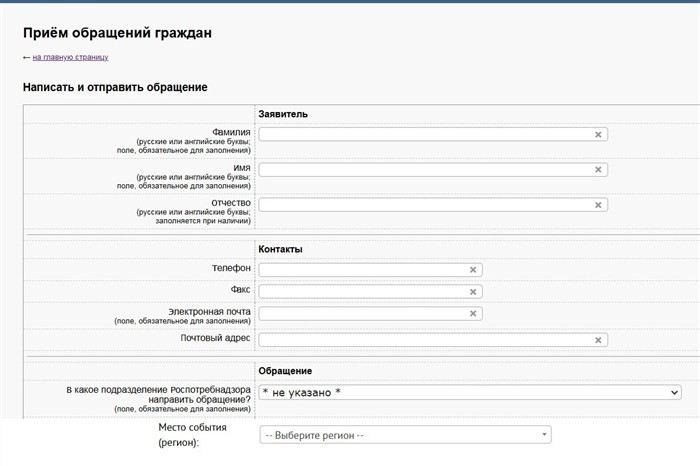Image resolution: width=700 pixels, height=466 pixels.
Task: Clear the Телефон field X icon
Action: 473,270
